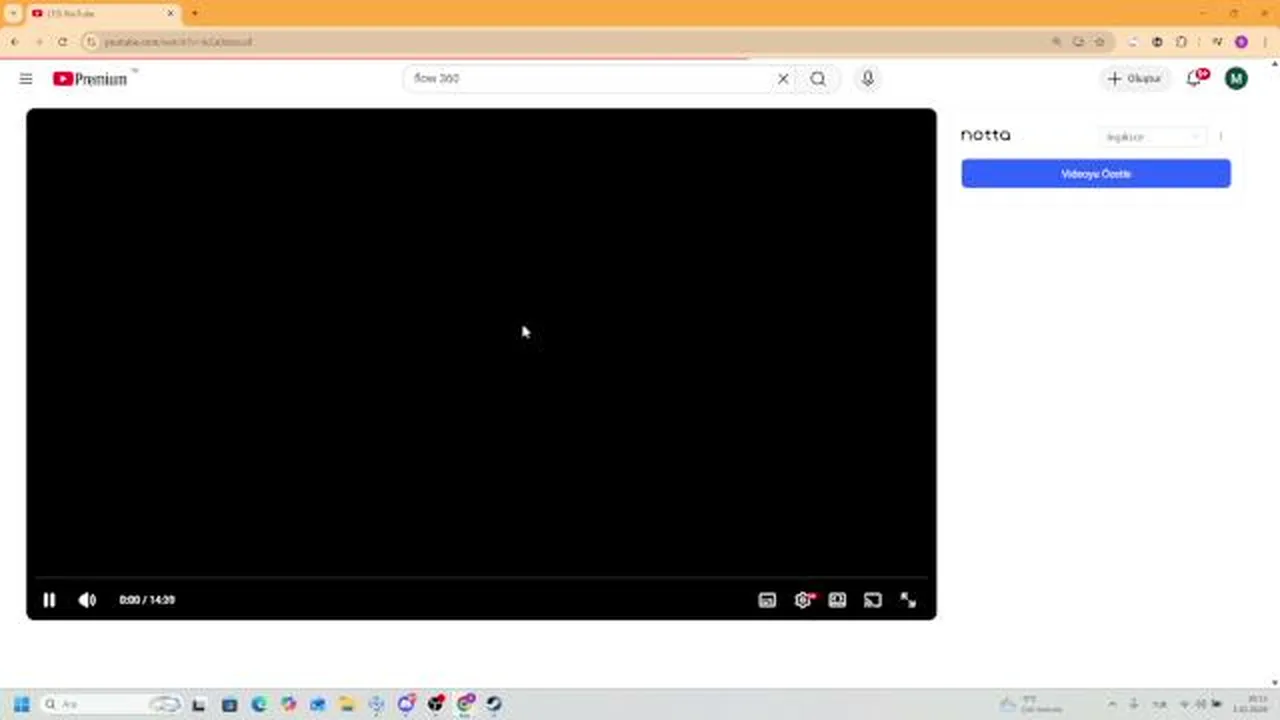
Task: Open the Oluştur create button
Action: tap(1135, 78)
